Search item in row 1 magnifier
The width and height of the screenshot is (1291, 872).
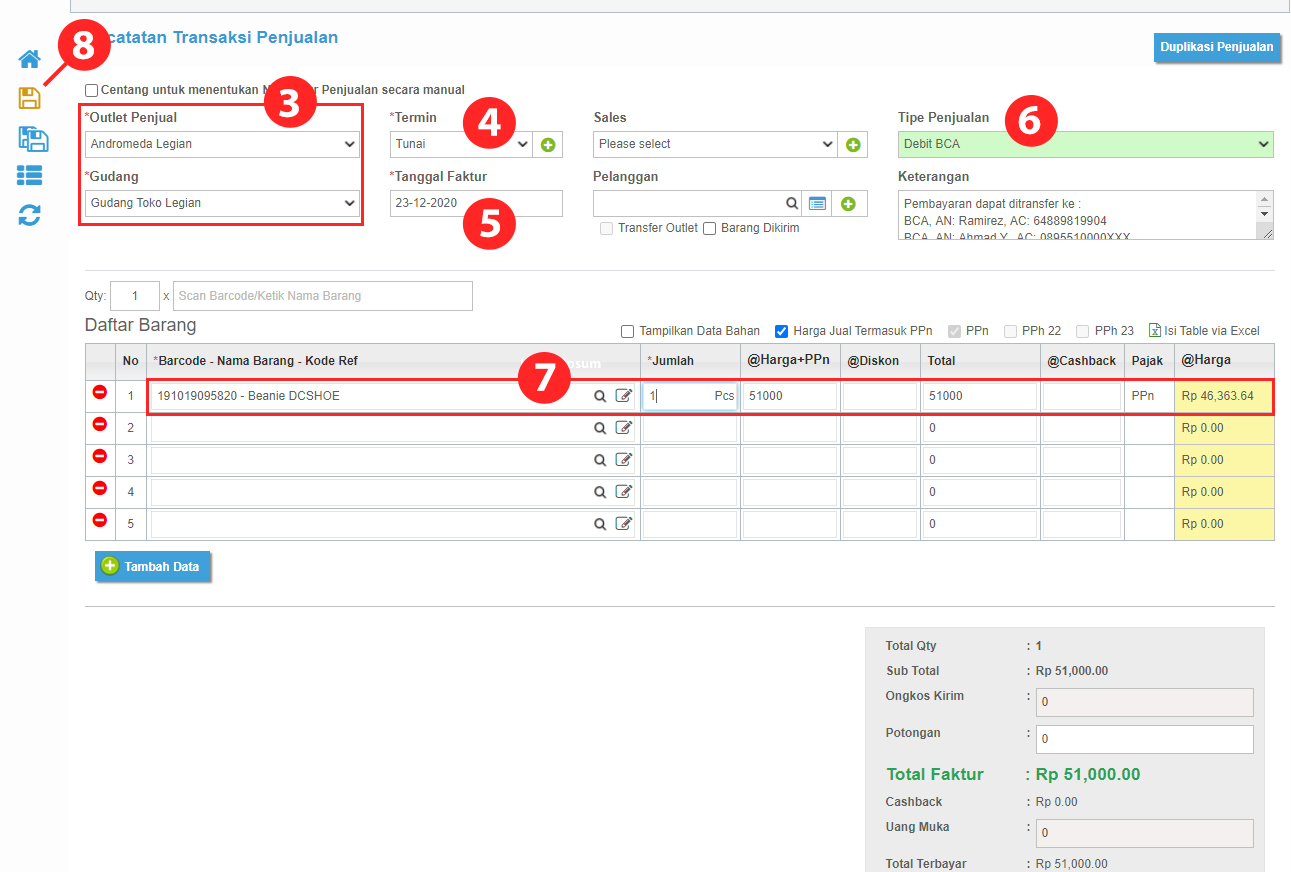[x=600, y=396]
